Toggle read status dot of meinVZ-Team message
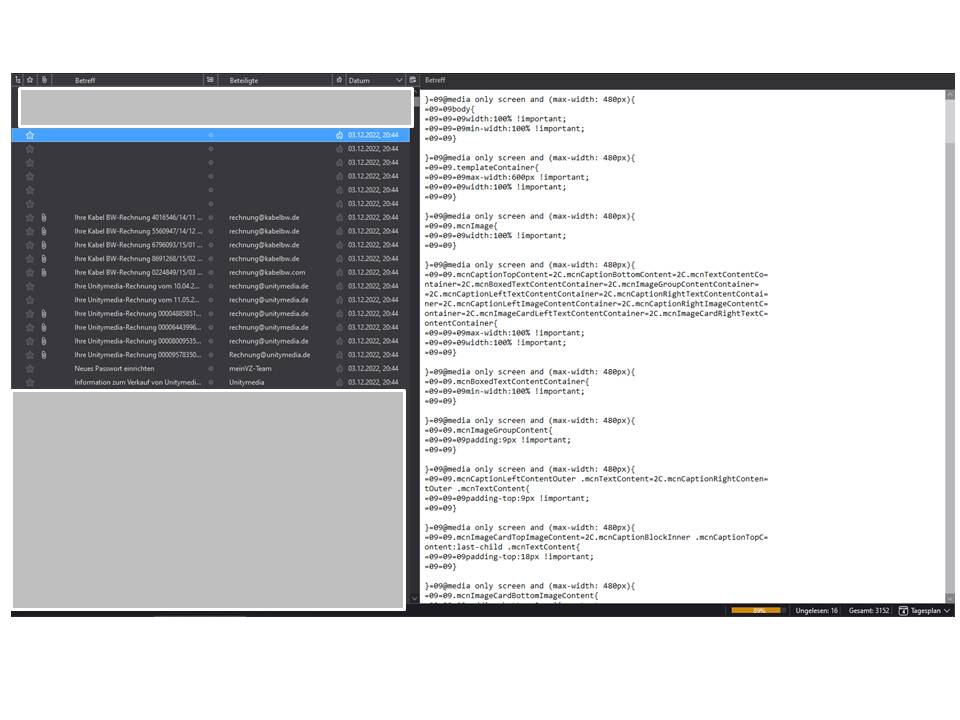The width and height of the screenshot is (960, 720). (211, 369)
